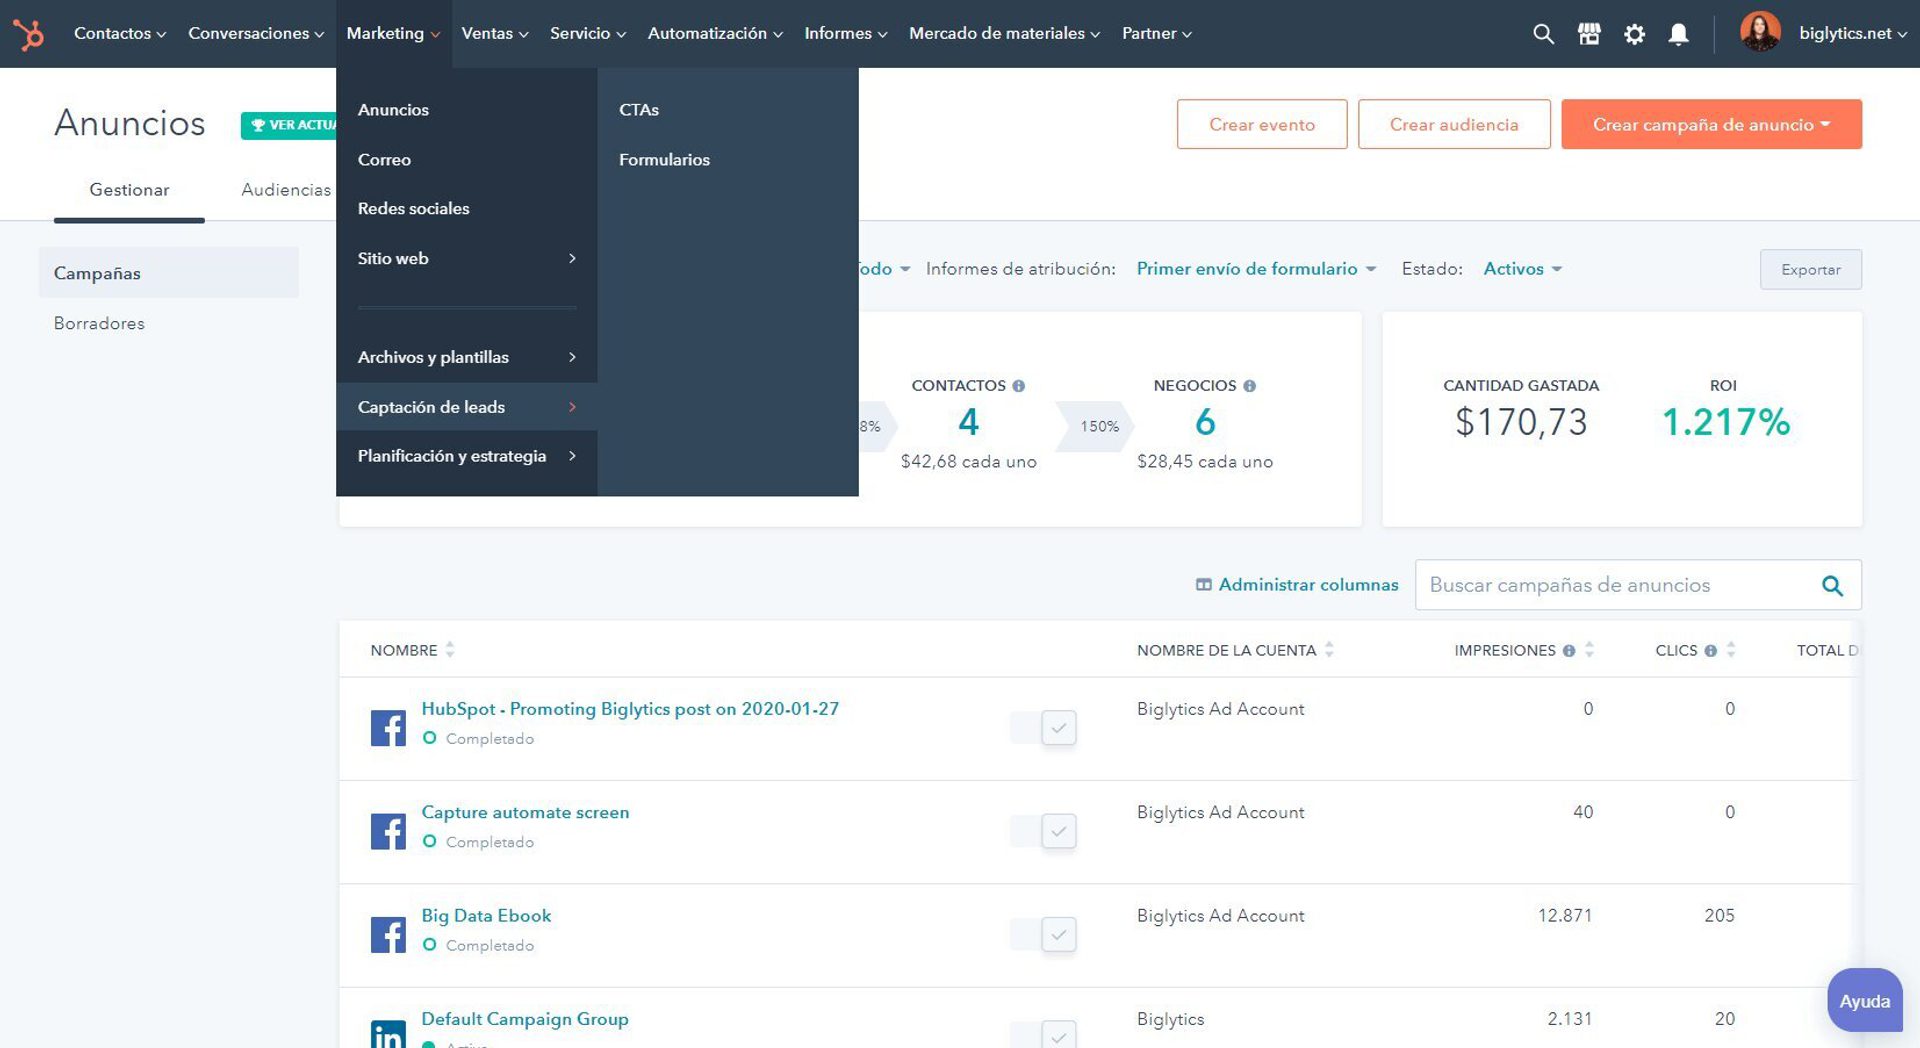Click info icon next to Contactos
1920x1048 pixels.
pos(1019,386)
